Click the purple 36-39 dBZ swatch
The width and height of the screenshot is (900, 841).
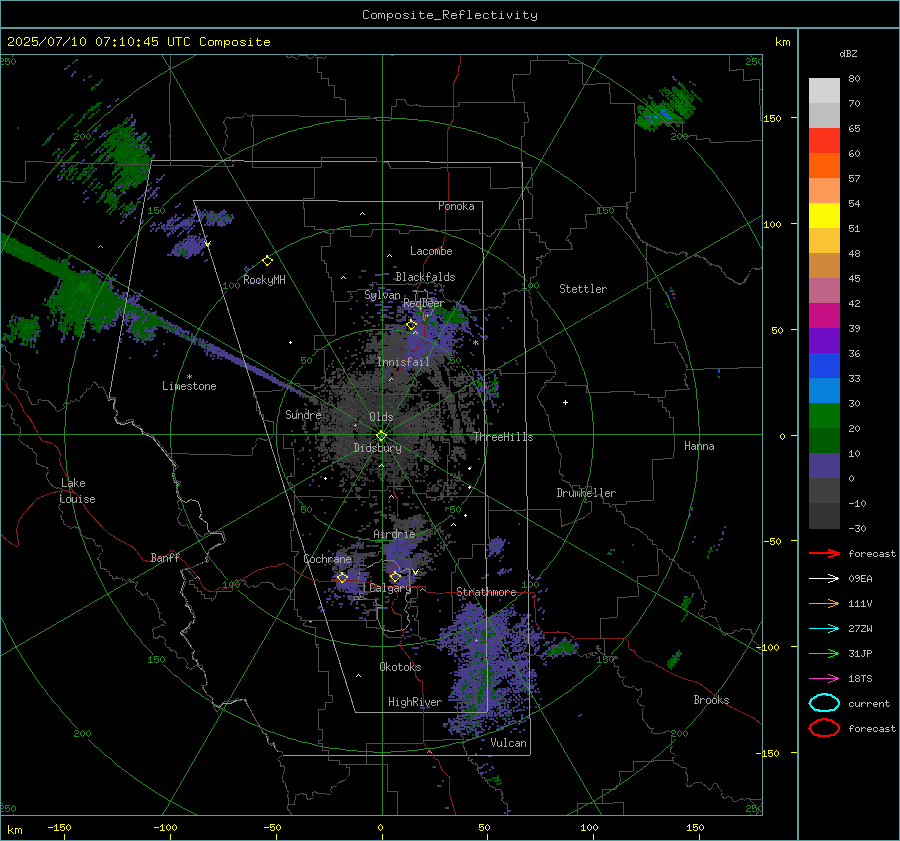click(824, 341)
